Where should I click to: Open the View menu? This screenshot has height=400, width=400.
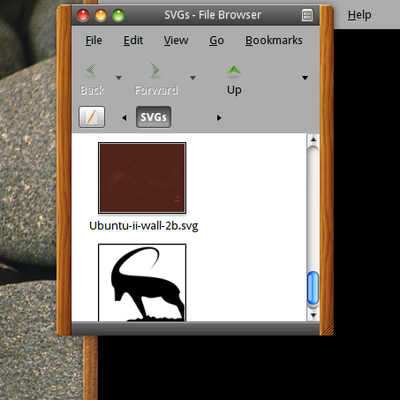pyautogui.click(x=176, y=40)
